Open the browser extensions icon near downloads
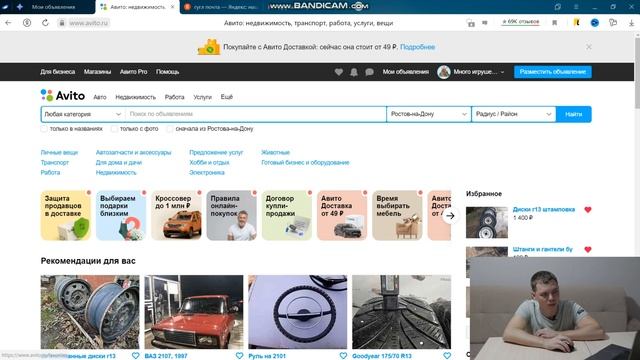The image size is (640, 360). pos(613,23)
